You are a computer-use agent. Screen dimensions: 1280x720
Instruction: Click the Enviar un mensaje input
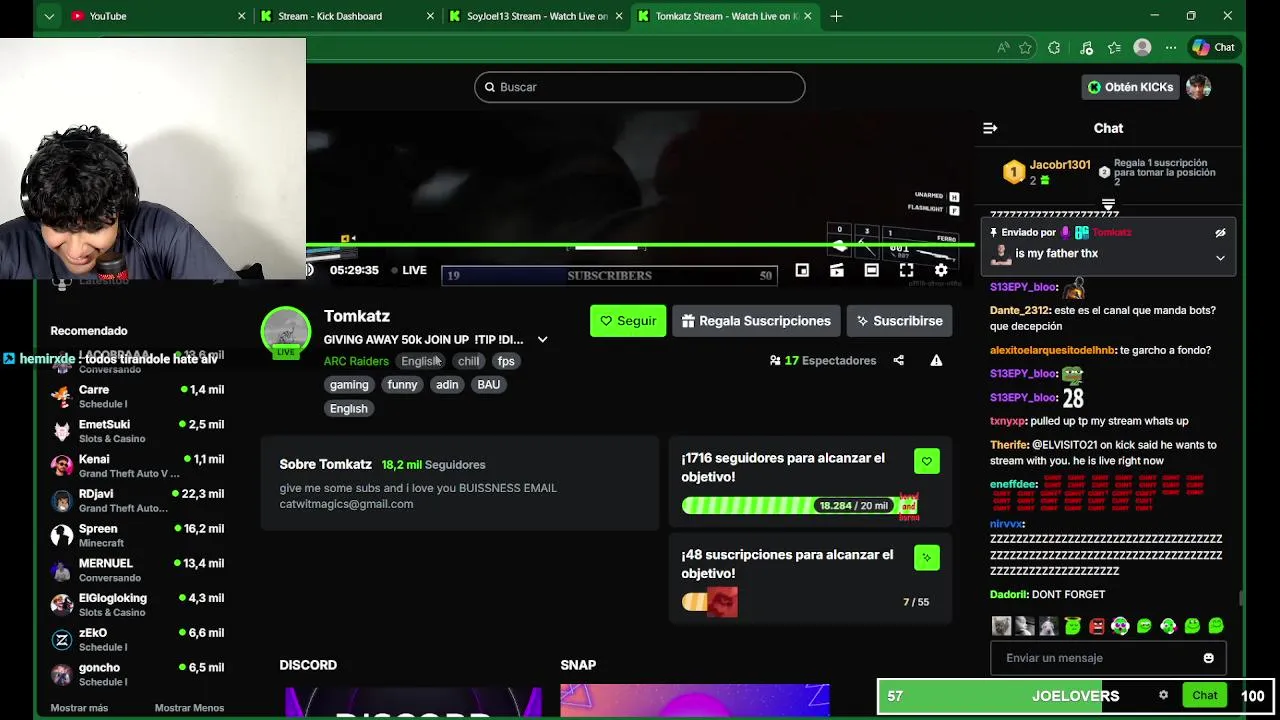1108,658
